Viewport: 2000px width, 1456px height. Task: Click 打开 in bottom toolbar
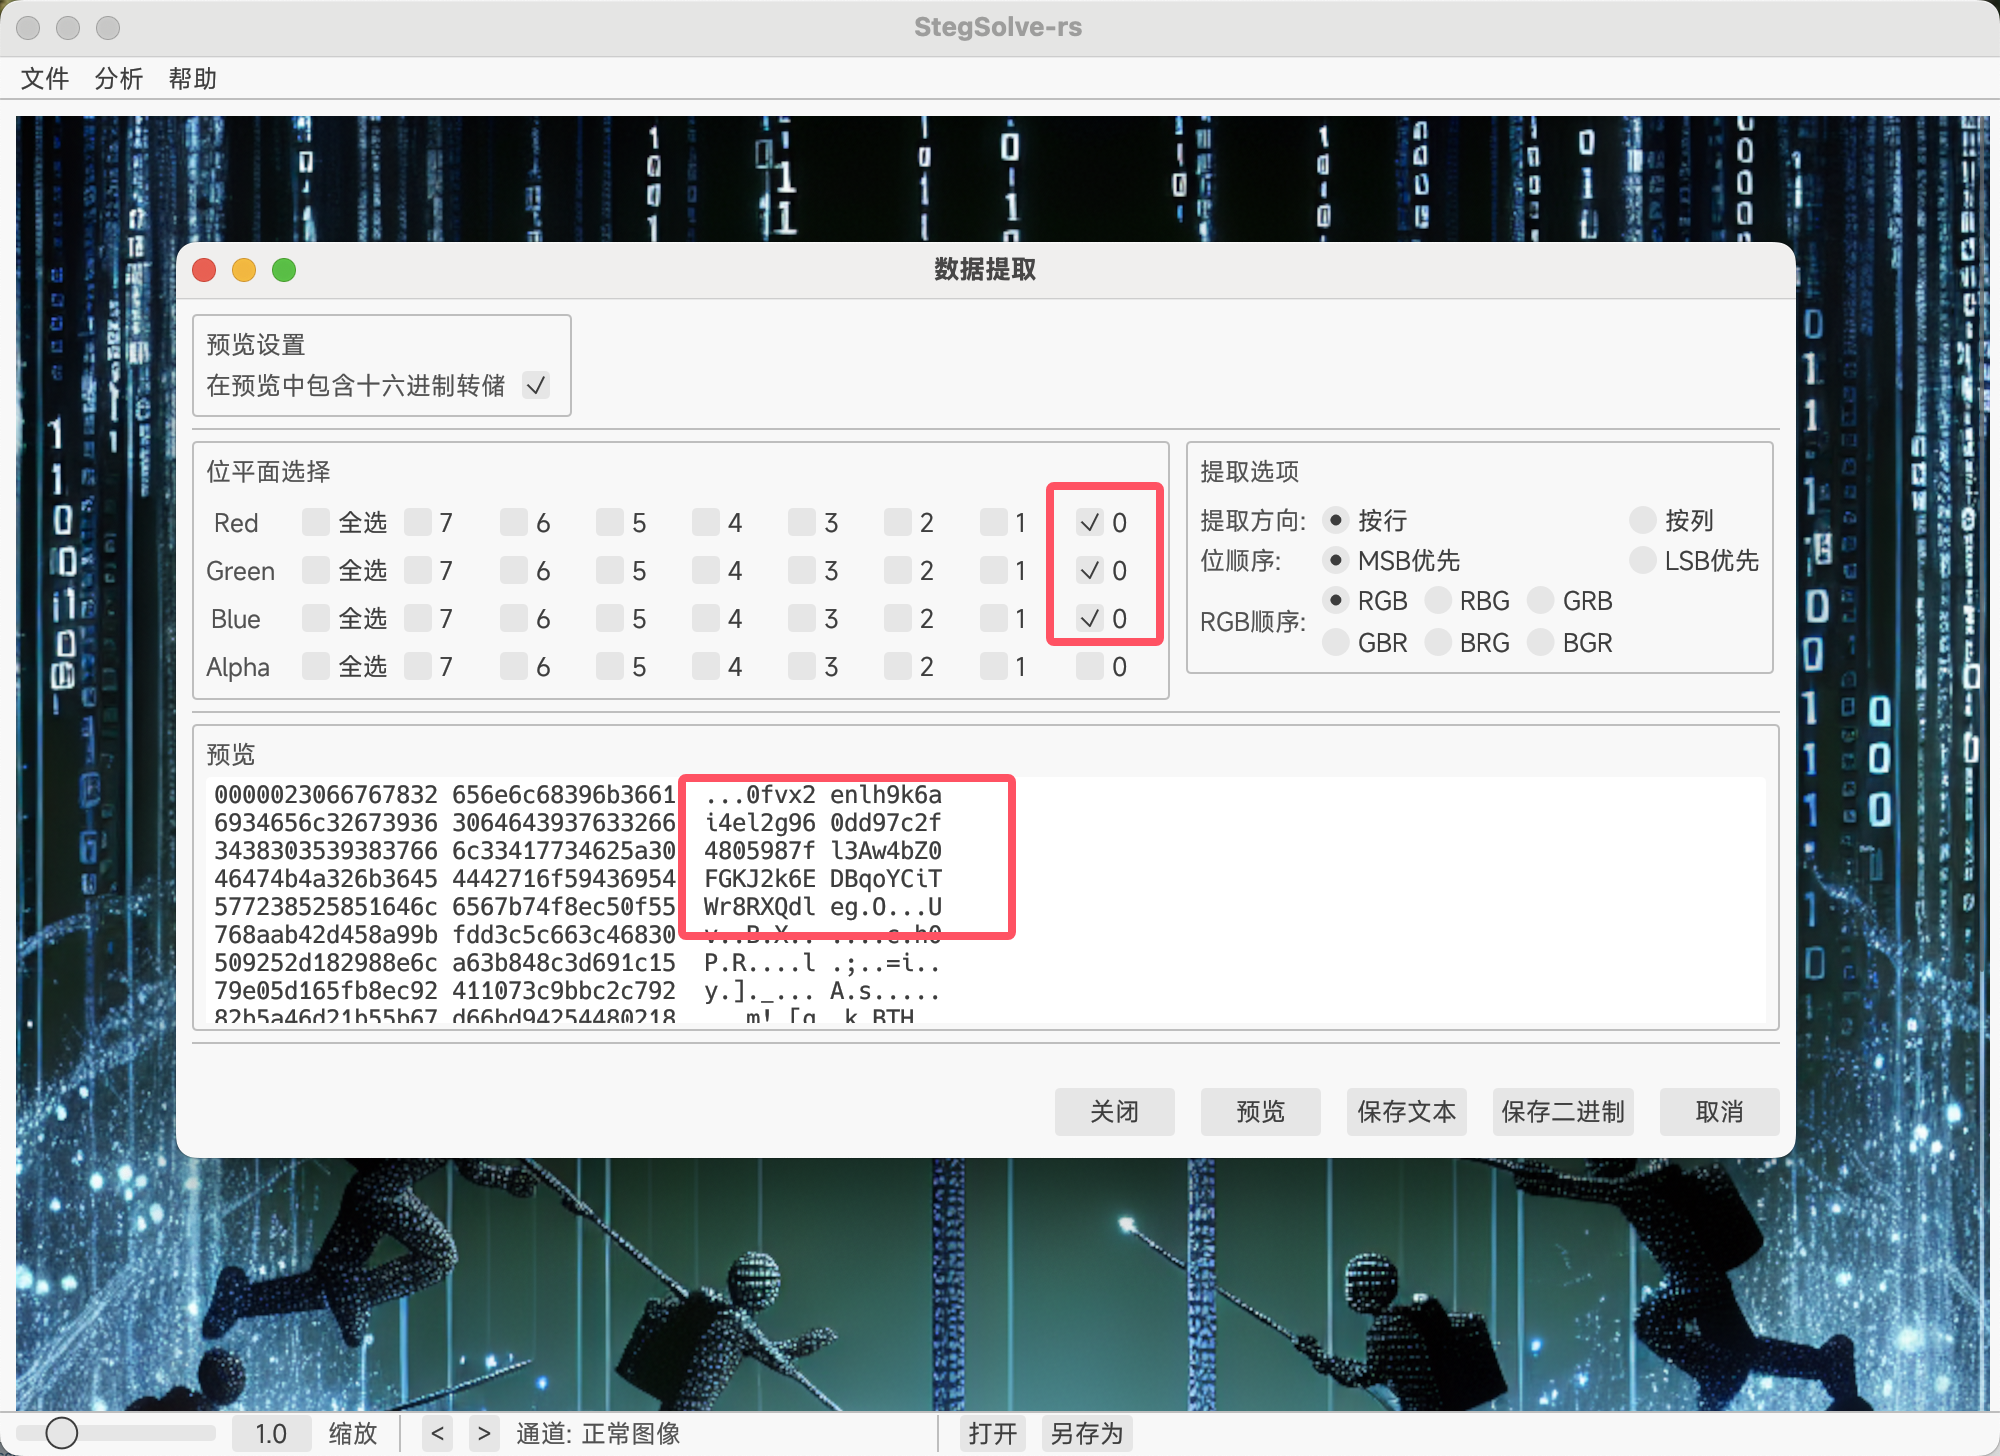(x=993, y=1433)
